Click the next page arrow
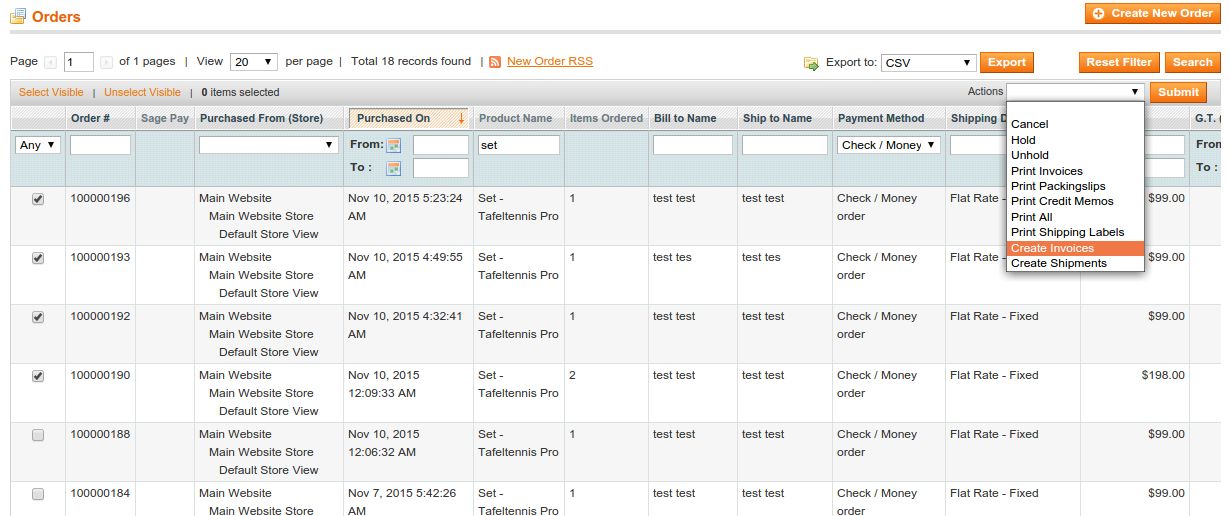 [x=107, y=62]
